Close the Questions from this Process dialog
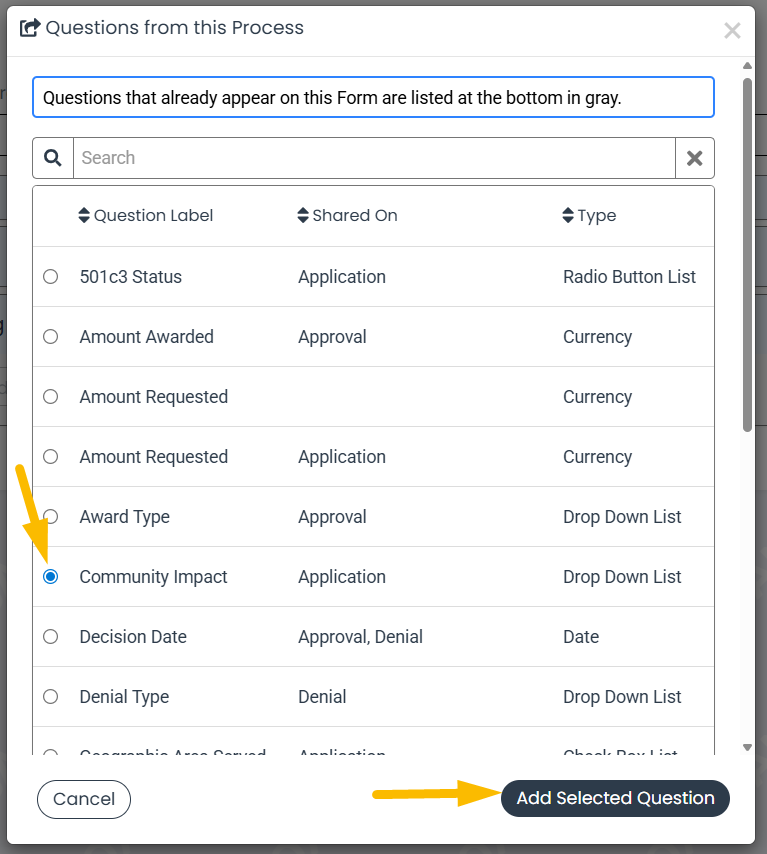Screen dimensions: 767x854 (x=732, y=30)
